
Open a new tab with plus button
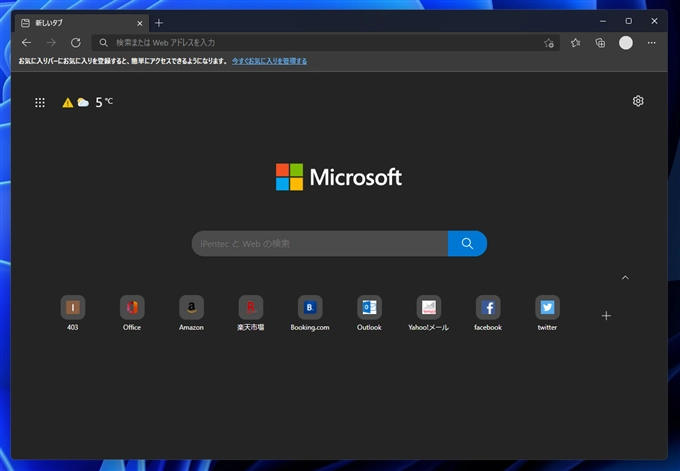point(159,22)
